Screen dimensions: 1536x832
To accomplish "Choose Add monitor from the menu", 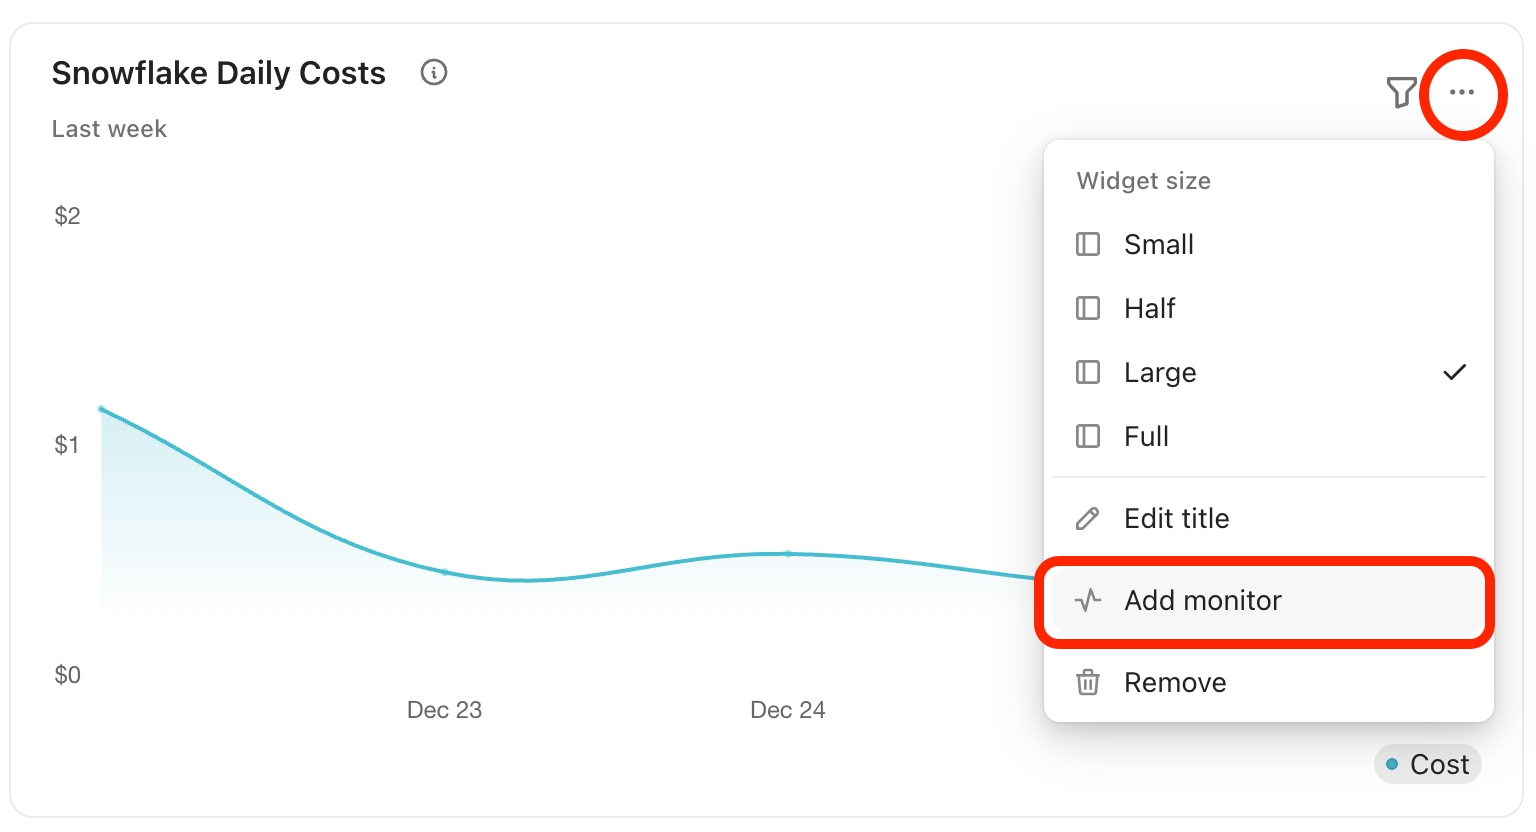I will coord(1203,601).
